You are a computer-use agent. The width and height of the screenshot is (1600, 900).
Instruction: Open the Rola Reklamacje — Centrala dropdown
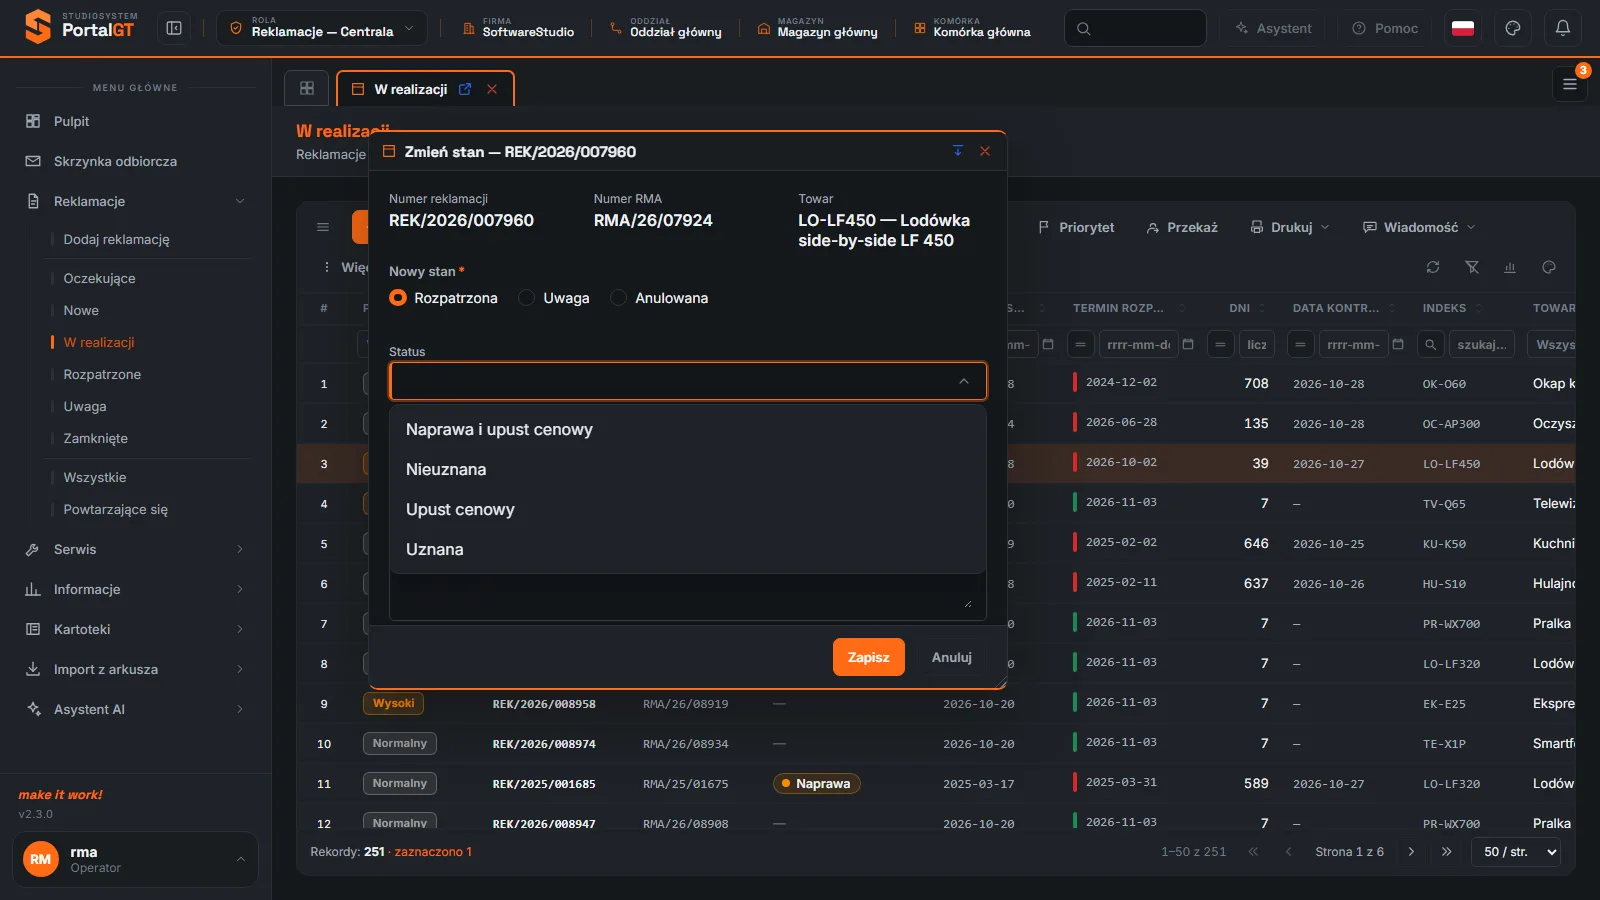(x=322, y=28)
